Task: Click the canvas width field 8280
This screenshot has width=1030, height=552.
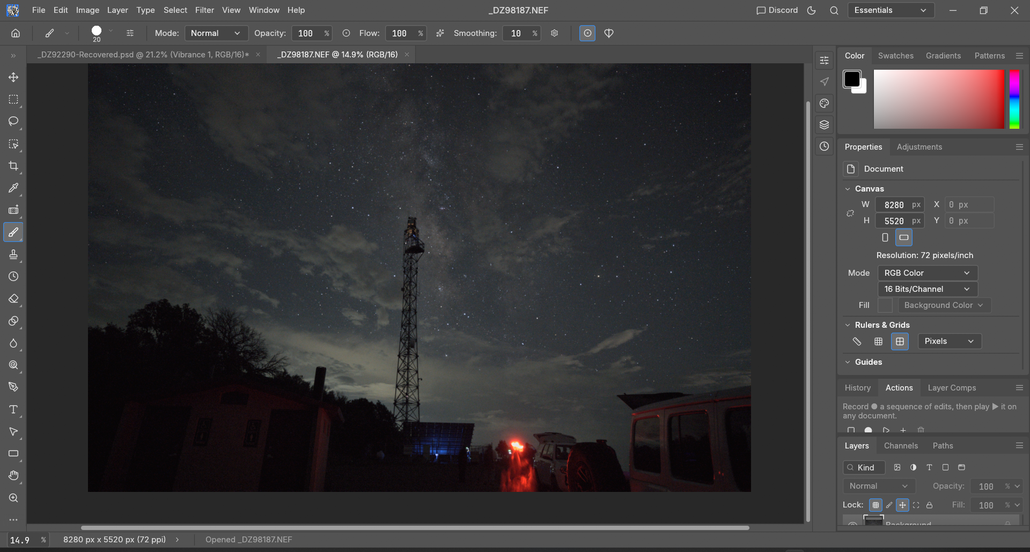Action: [899, 205]
